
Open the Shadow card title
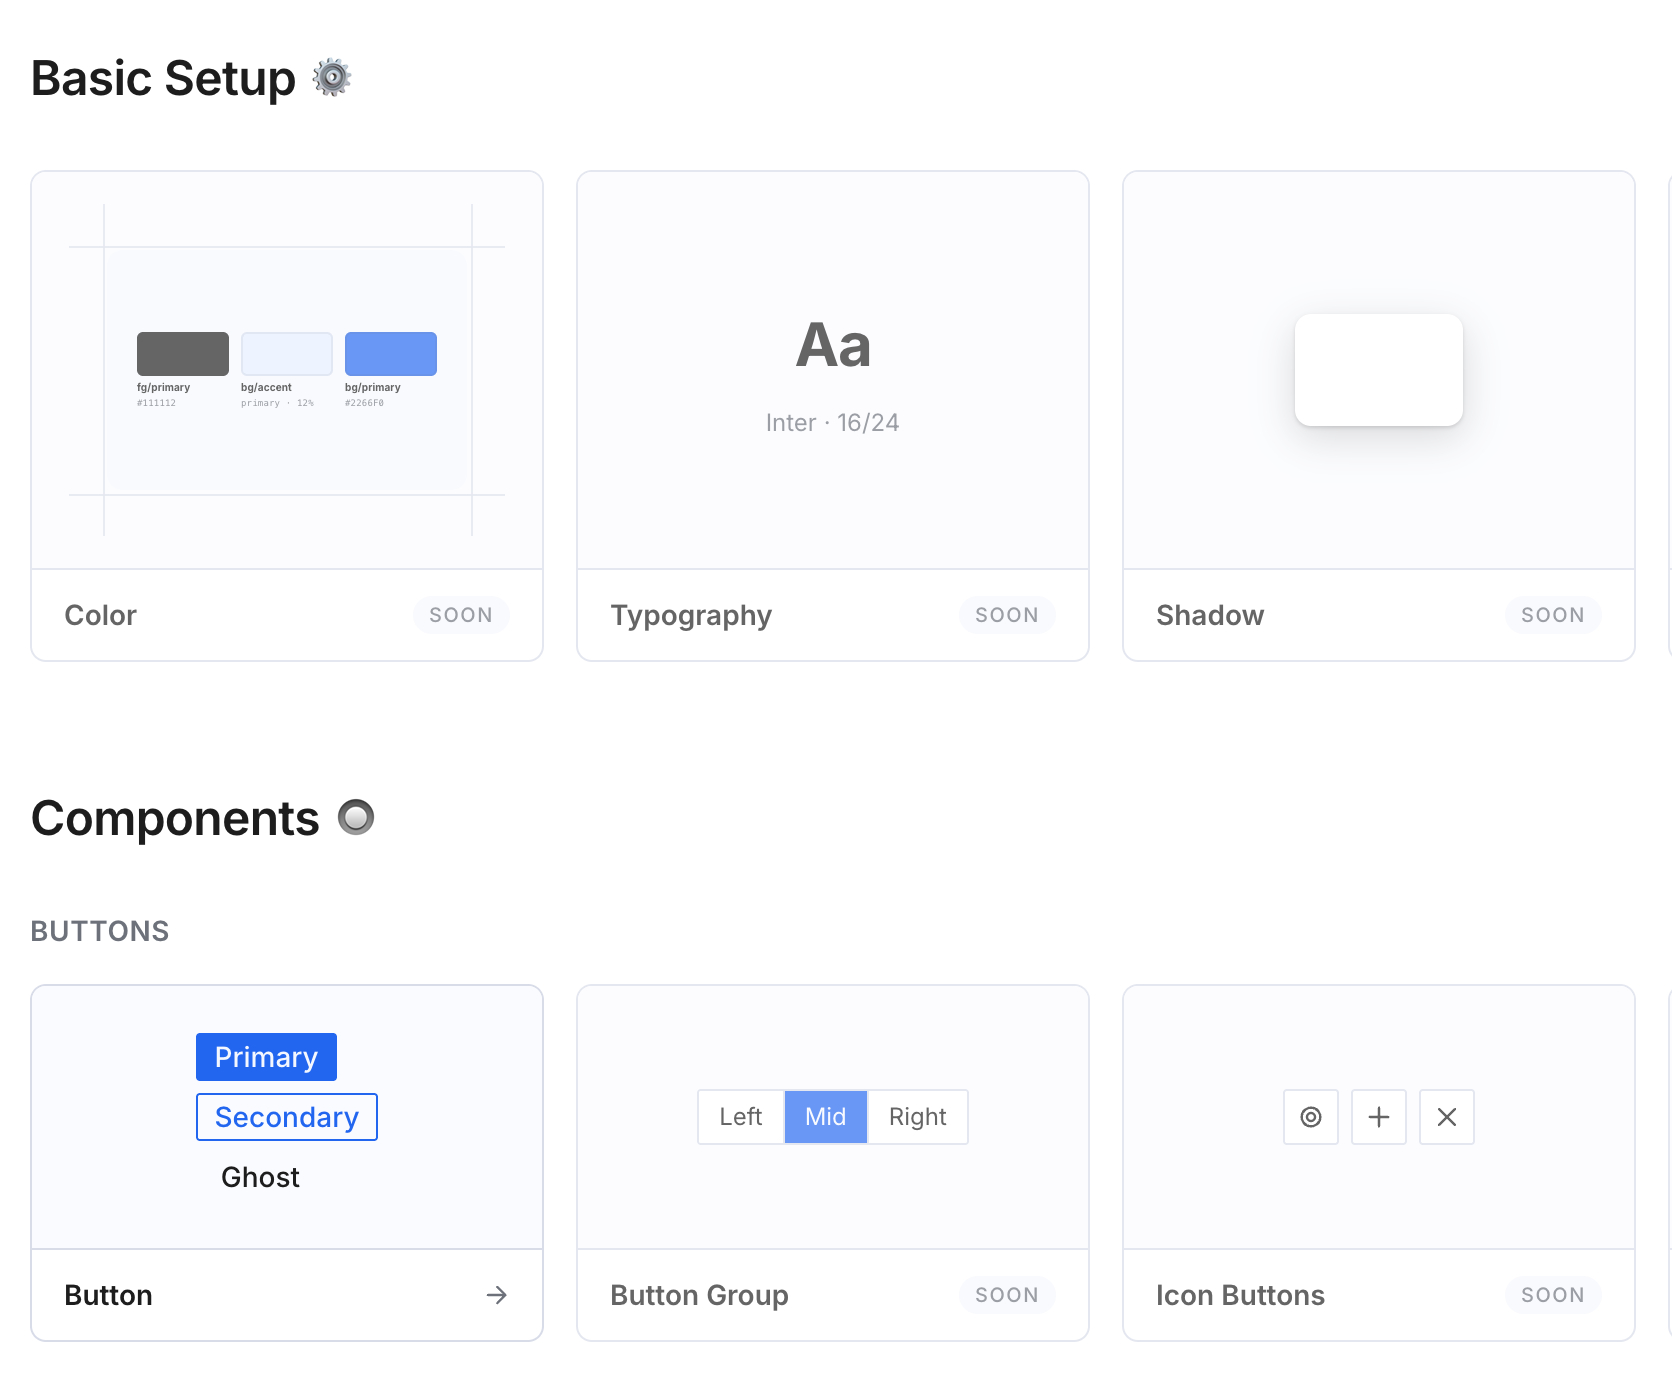pyautogui.click(x=1211, y=615)
